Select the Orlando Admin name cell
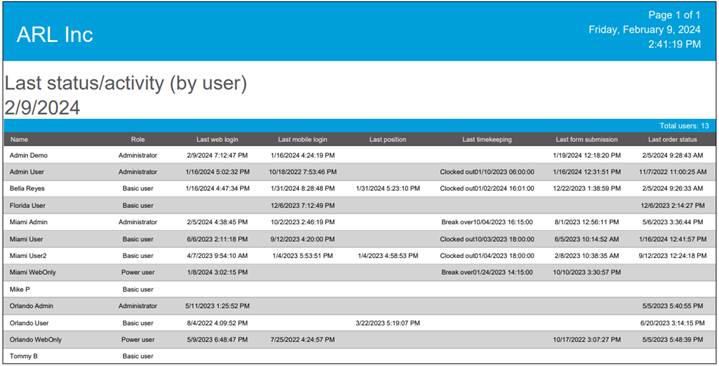This screenshot has height=366, width=719. tap(31, 306)
